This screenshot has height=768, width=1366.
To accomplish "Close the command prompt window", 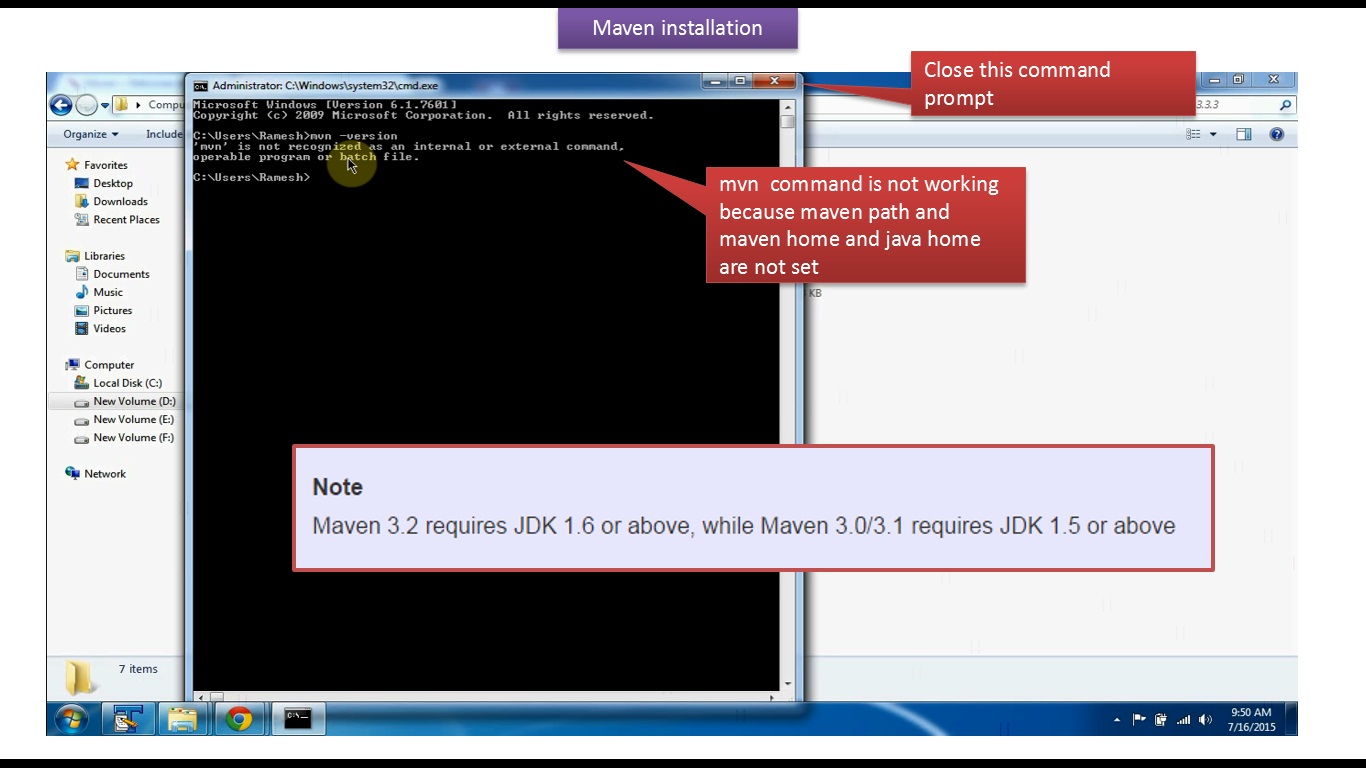I will pos(774,81).
